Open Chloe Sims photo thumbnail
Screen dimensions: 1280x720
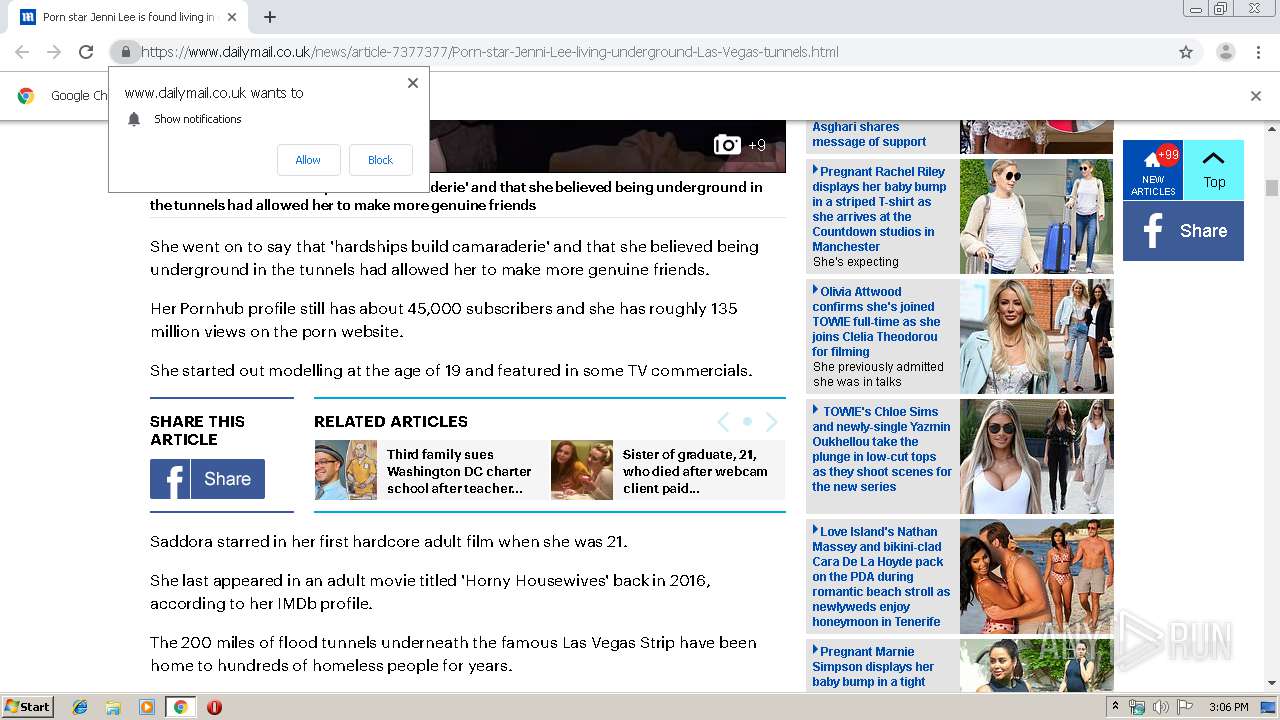1036,456
